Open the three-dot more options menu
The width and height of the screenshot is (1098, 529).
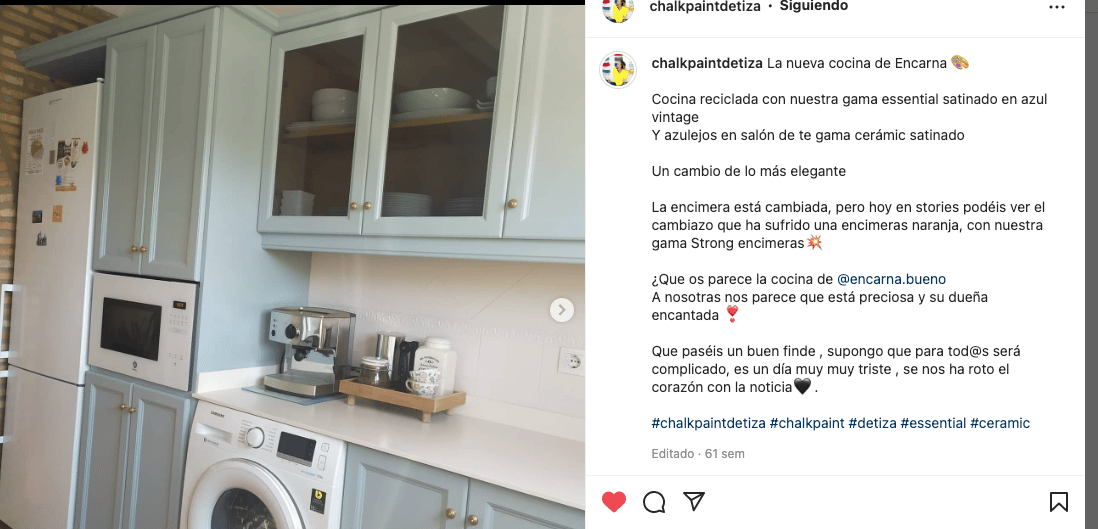pos(1057,7)
